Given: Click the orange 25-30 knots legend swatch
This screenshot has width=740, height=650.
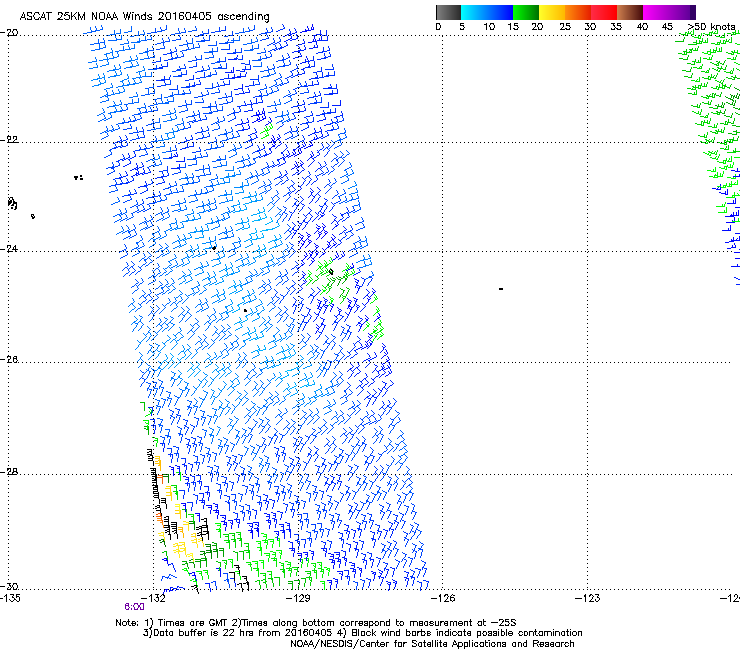Looking at the screenshot, I should [578, 12].
